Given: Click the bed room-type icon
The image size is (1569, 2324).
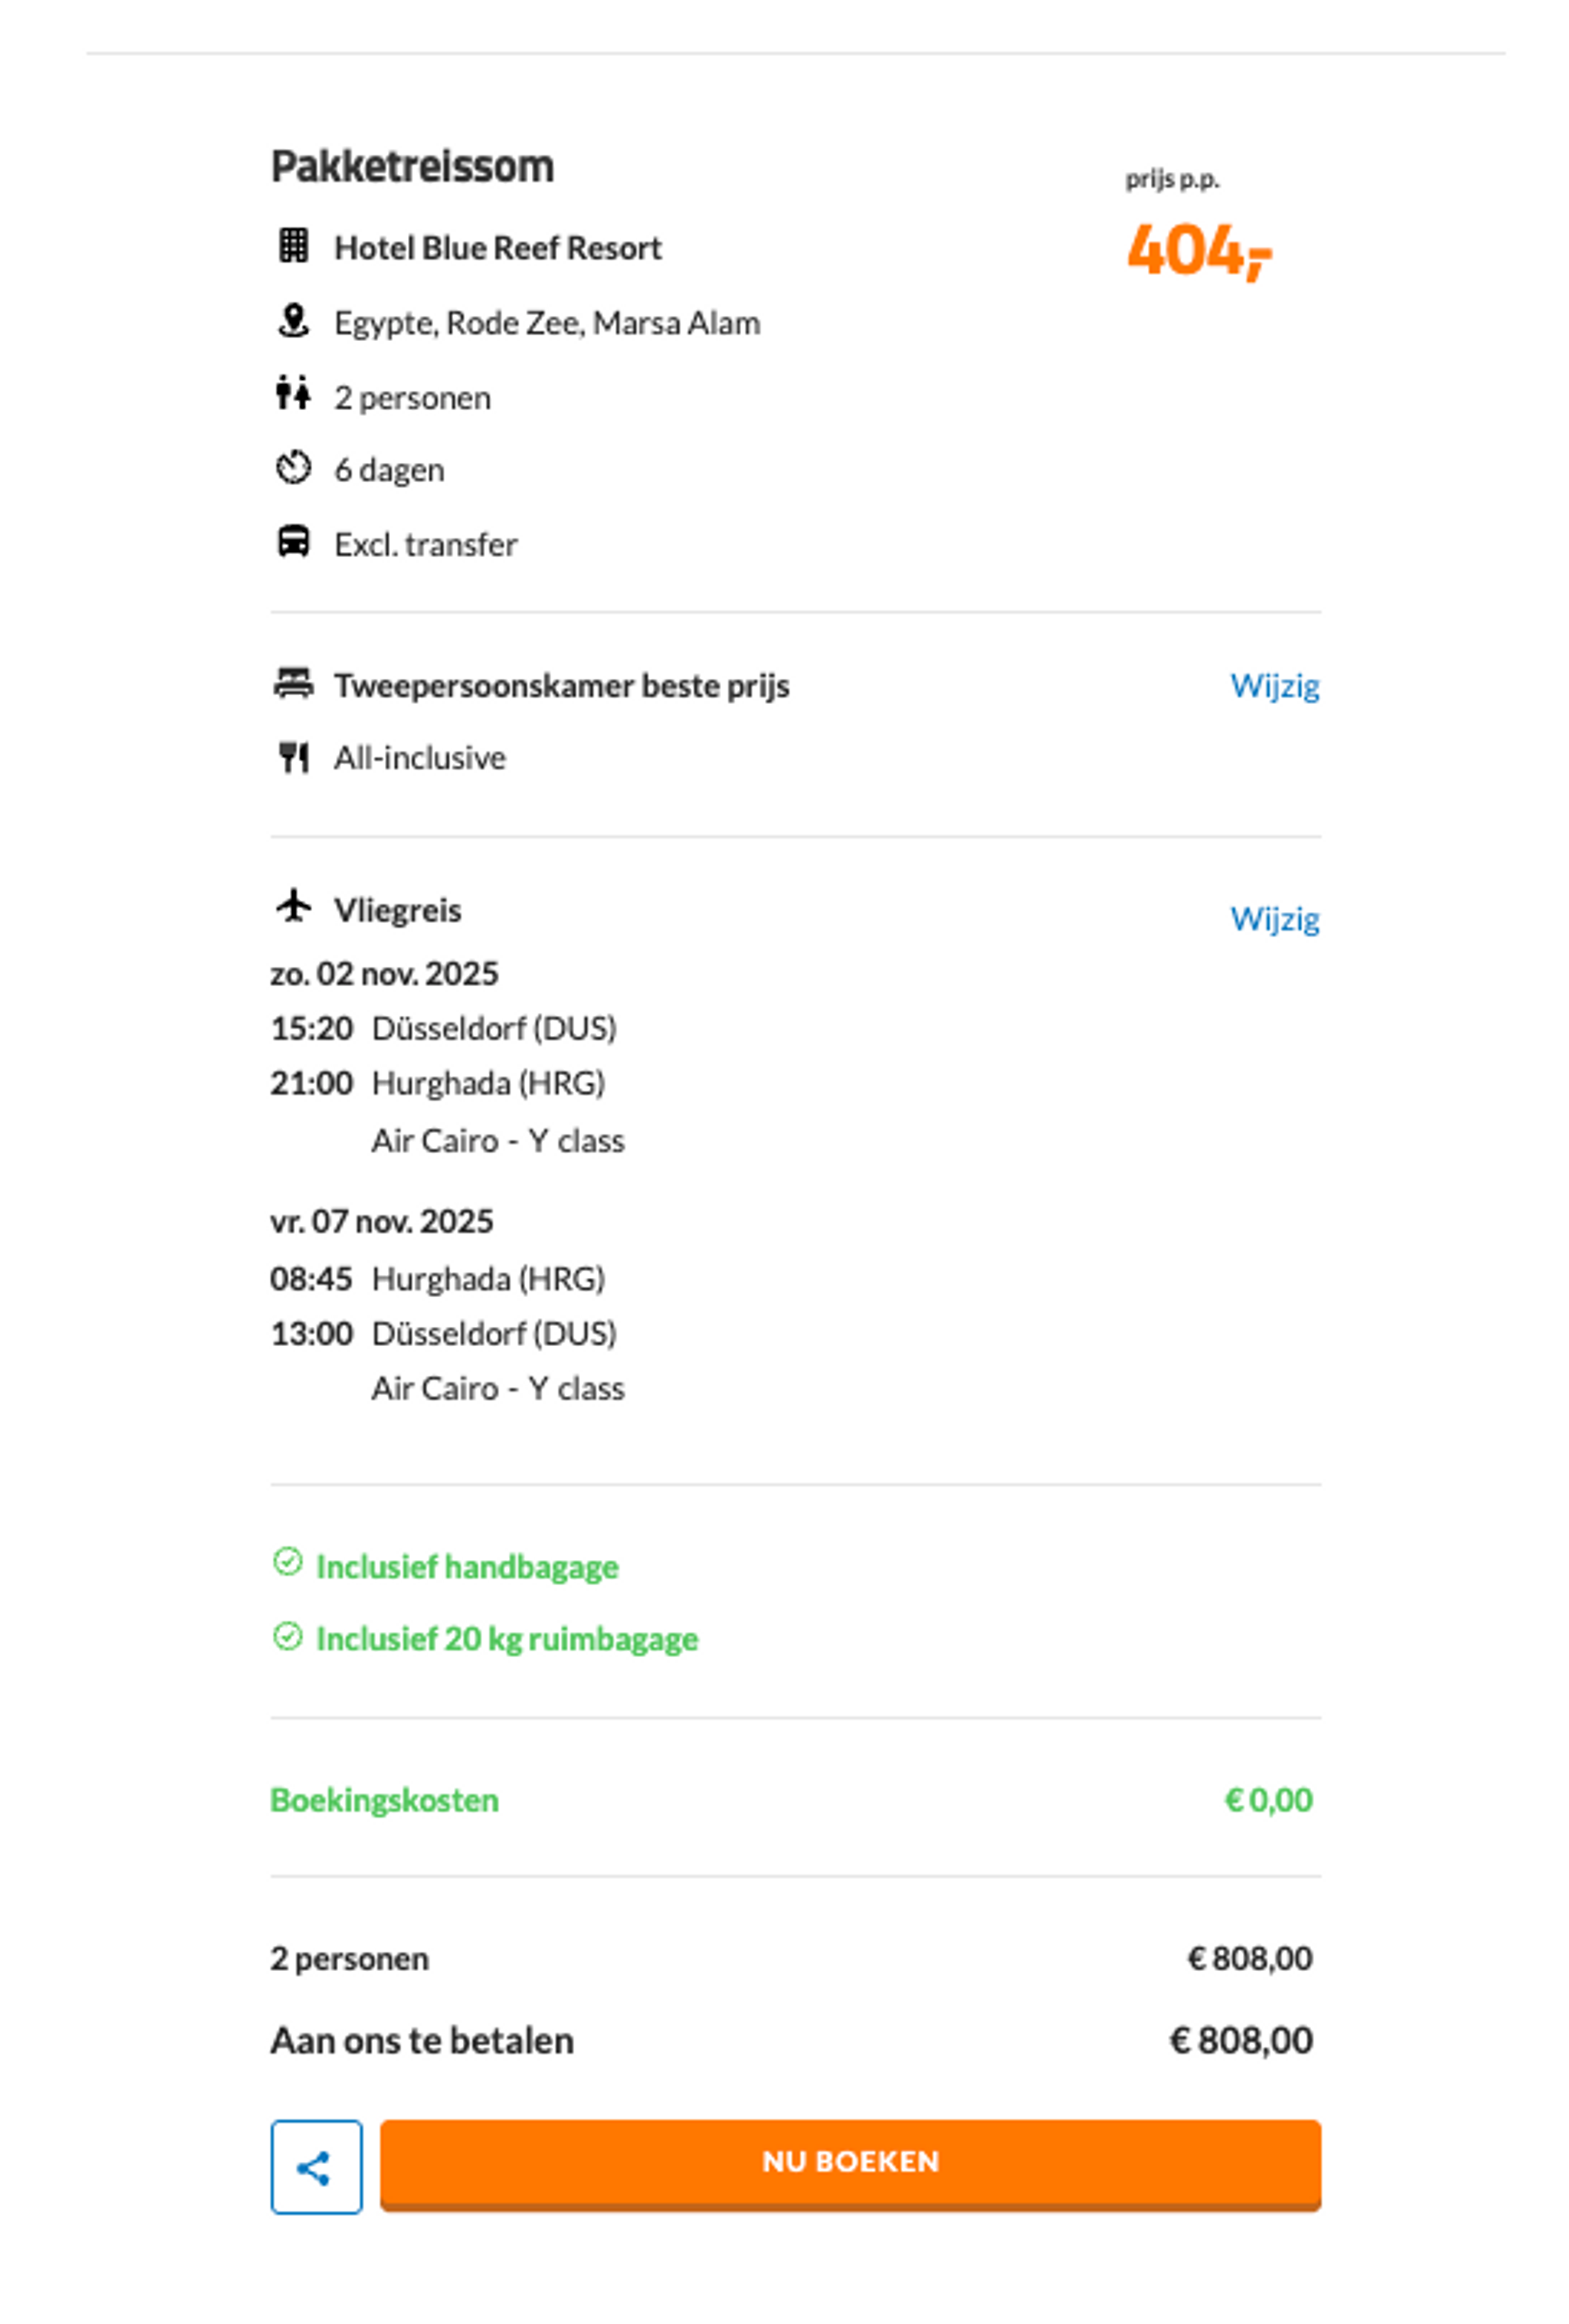Looking at the screenshot, I should click(x=293, y=684).
